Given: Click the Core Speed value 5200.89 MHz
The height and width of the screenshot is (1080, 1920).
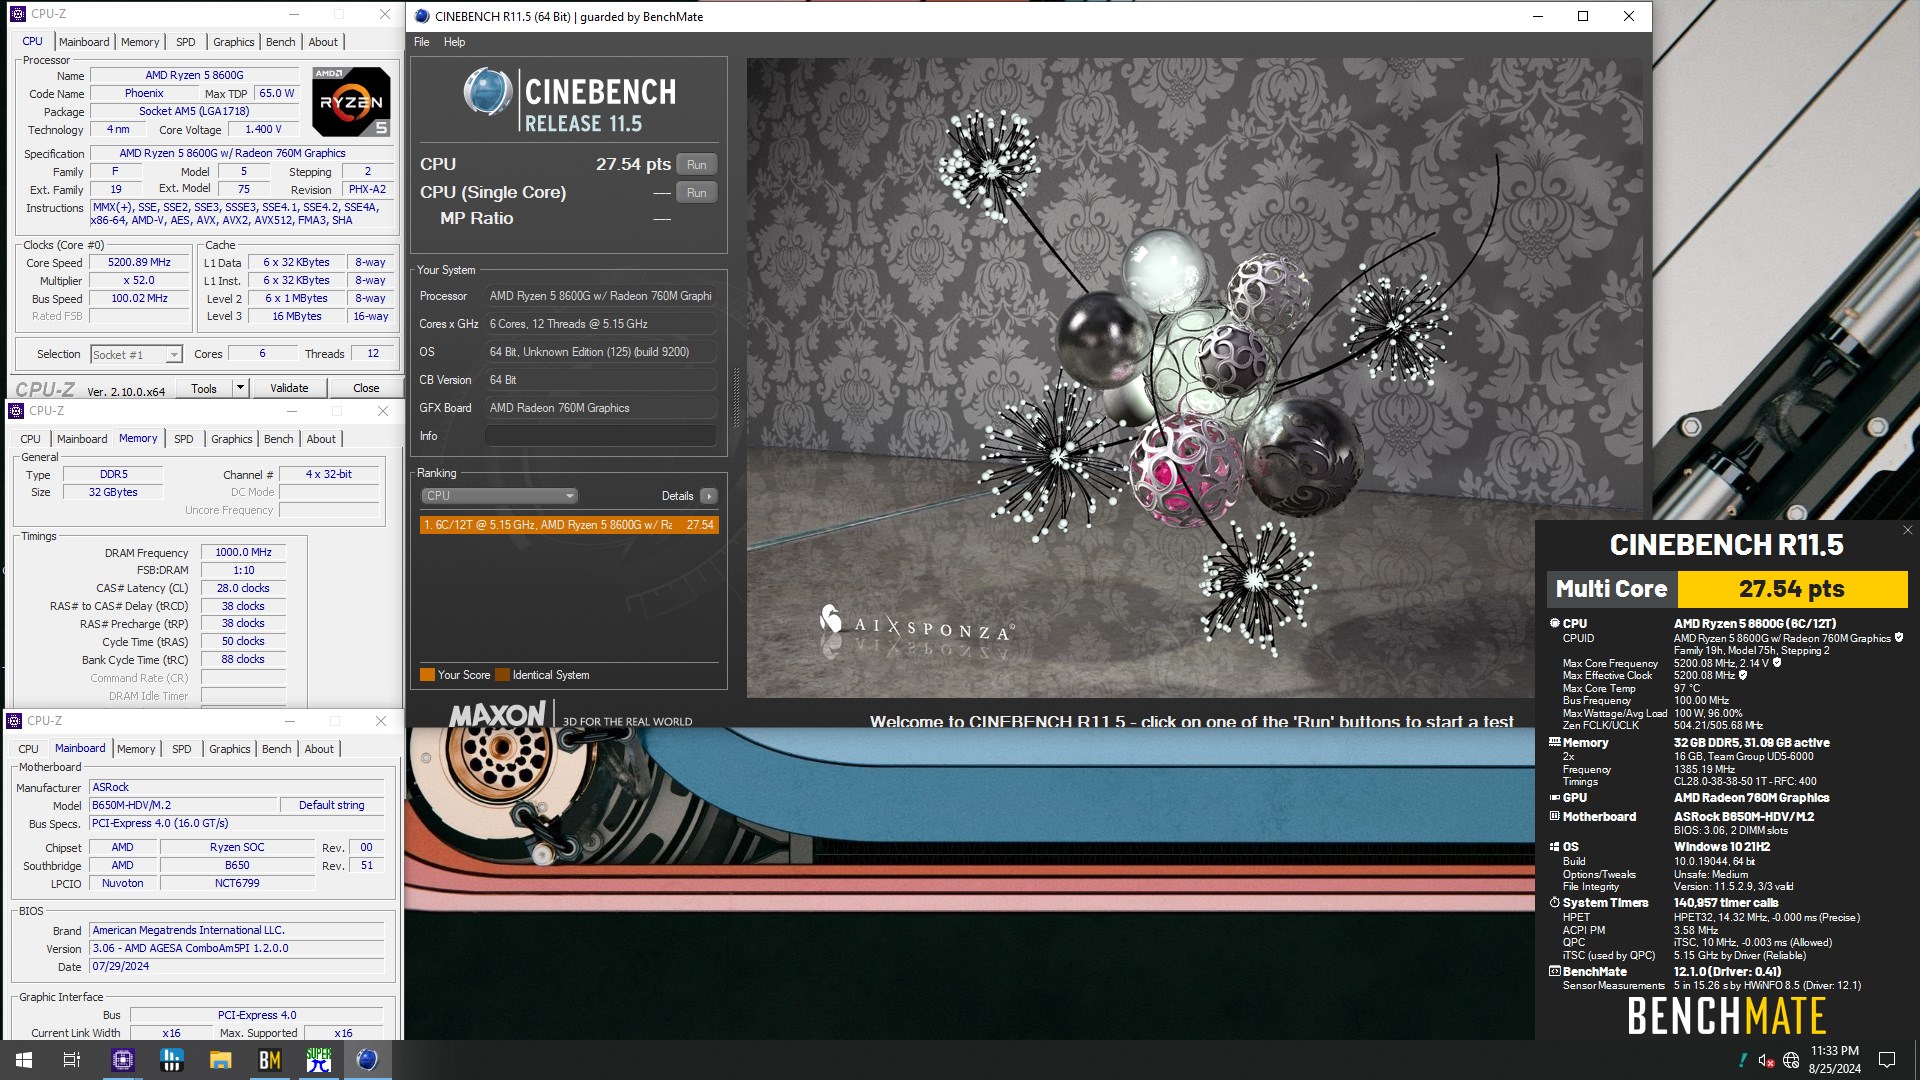Looking at the screenshot, I should [x=139, y=263].
